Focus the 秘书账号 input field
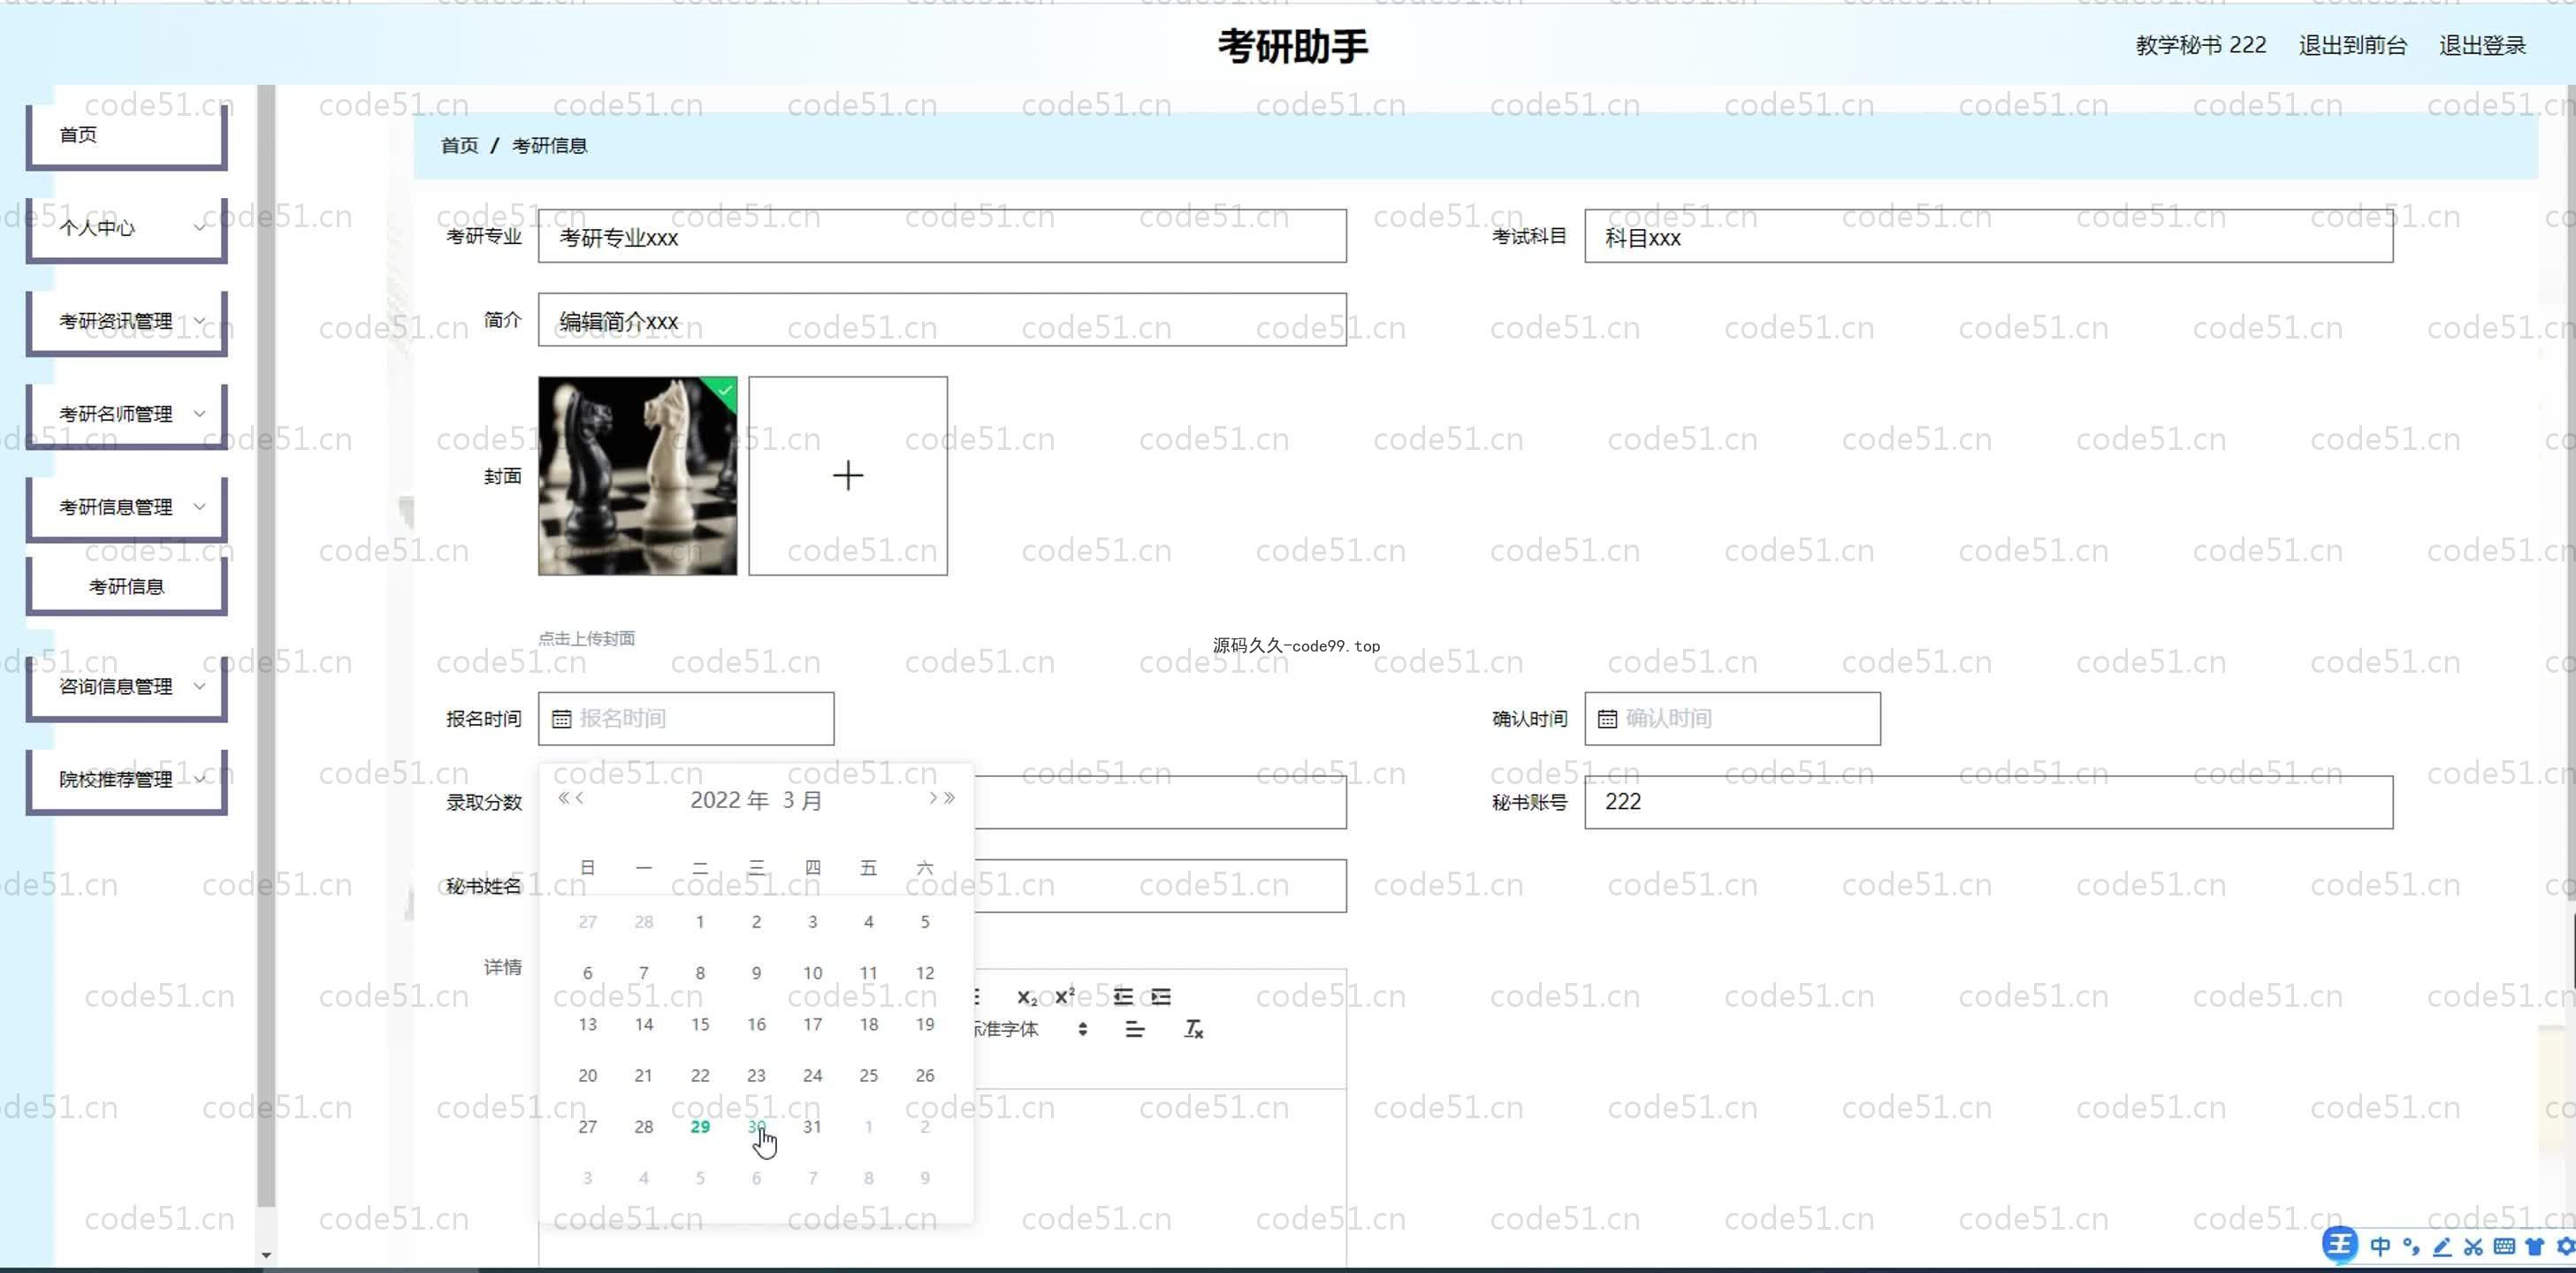Screen dimensions: 2576x1273 coord(1988,802)
